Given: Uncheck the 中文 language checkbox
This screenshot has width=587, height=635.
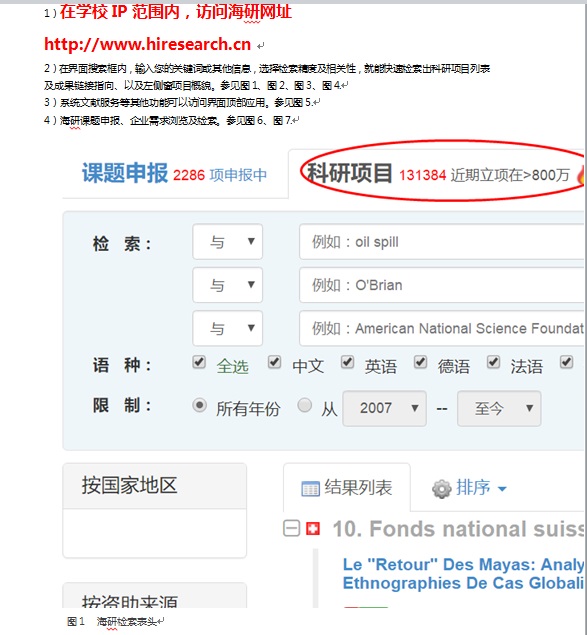Looking at the screenshot, I should tap(274, 362).
